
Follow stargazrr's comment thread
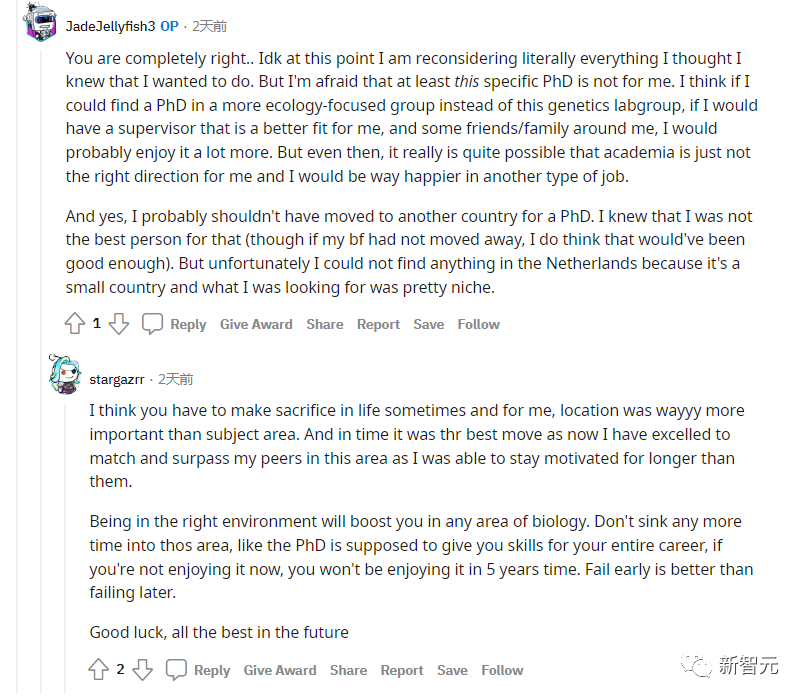click(x=503, y=670)
